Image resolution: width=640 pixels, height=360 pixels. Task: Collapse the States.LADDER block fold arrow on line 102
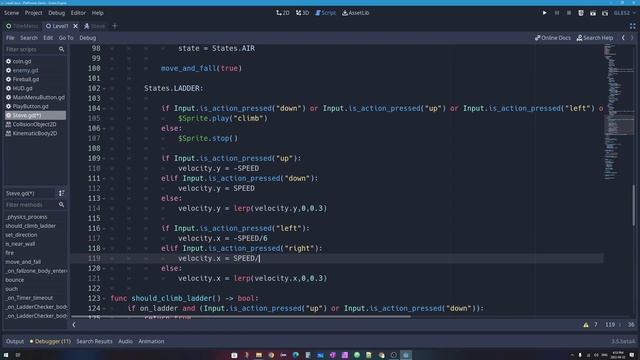click(x=104, y=89)
